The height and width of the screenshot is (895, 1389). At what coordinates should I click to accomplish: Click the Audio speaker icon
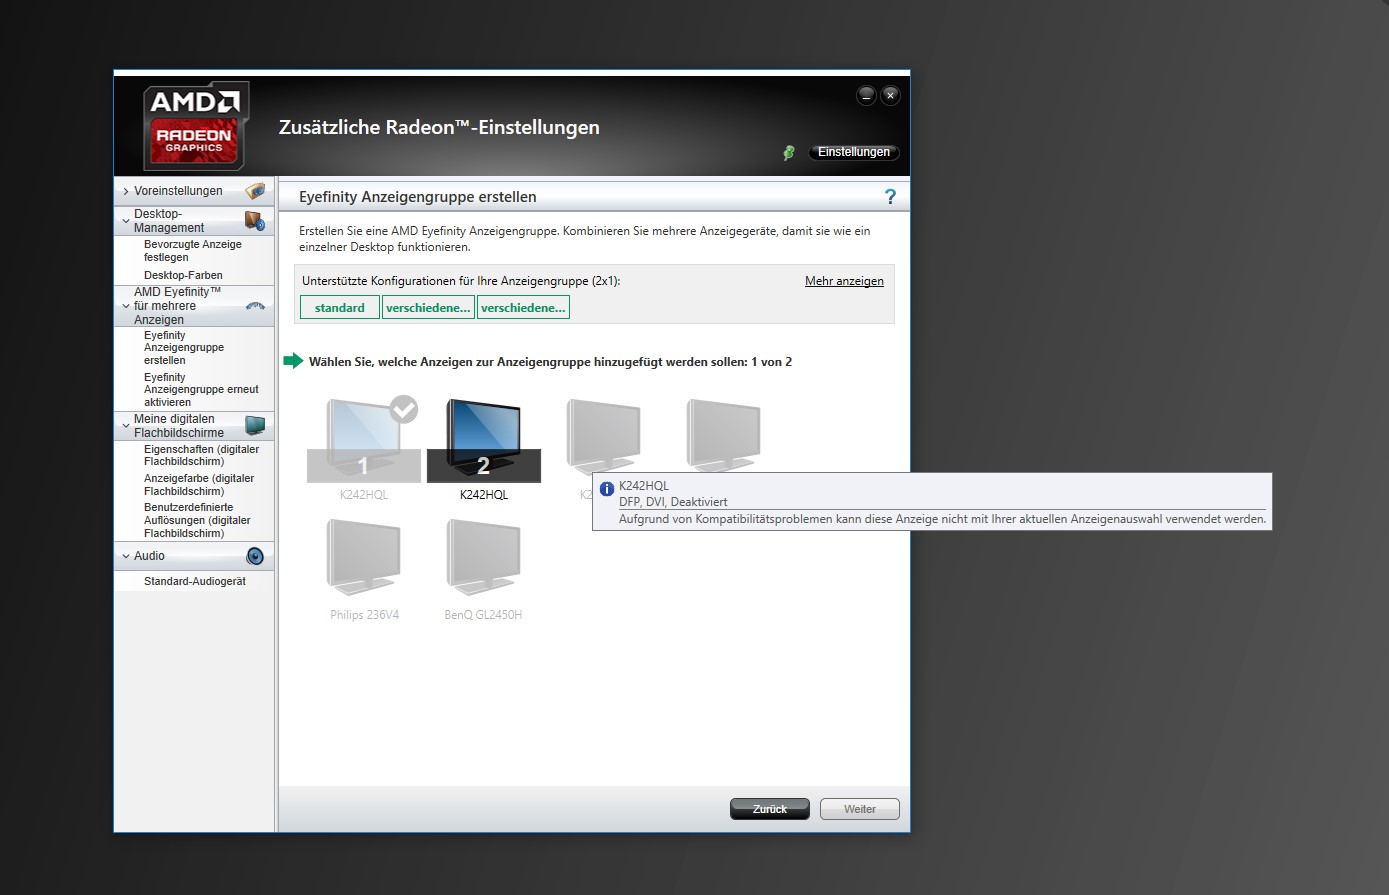255,556
